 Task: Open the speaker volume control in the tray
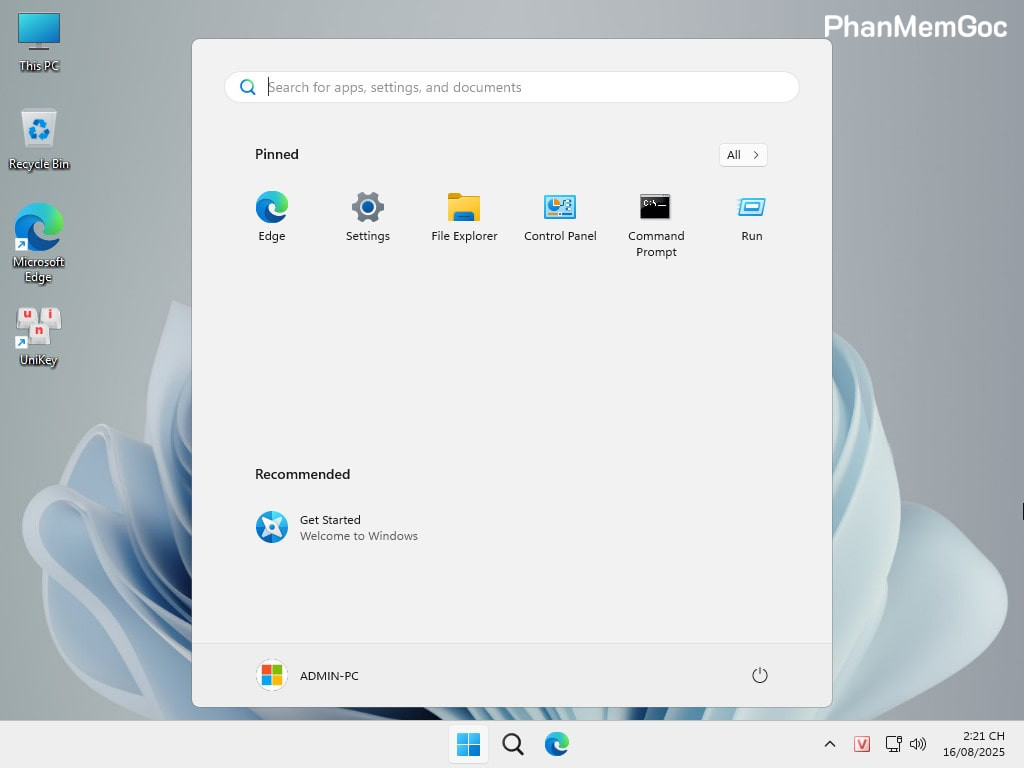918,744
